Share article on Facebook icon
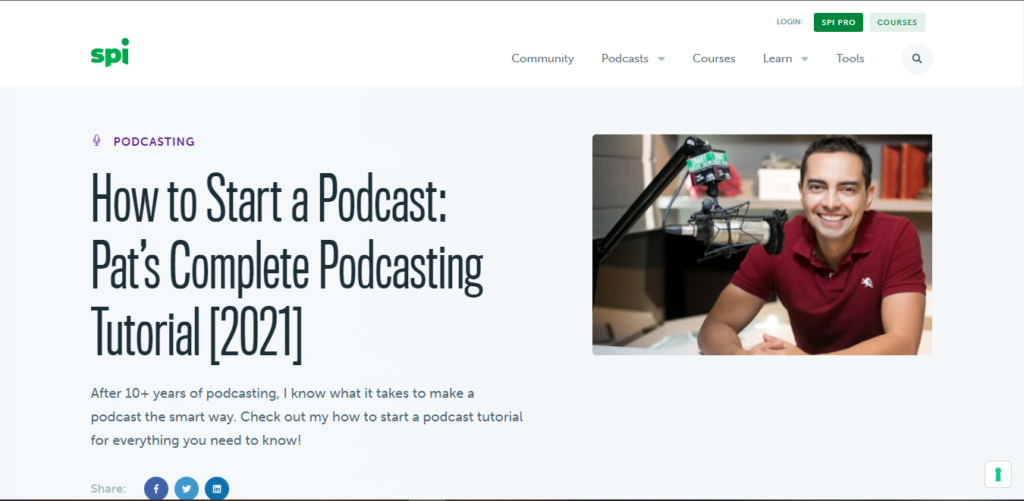 (x=156, y=489)
